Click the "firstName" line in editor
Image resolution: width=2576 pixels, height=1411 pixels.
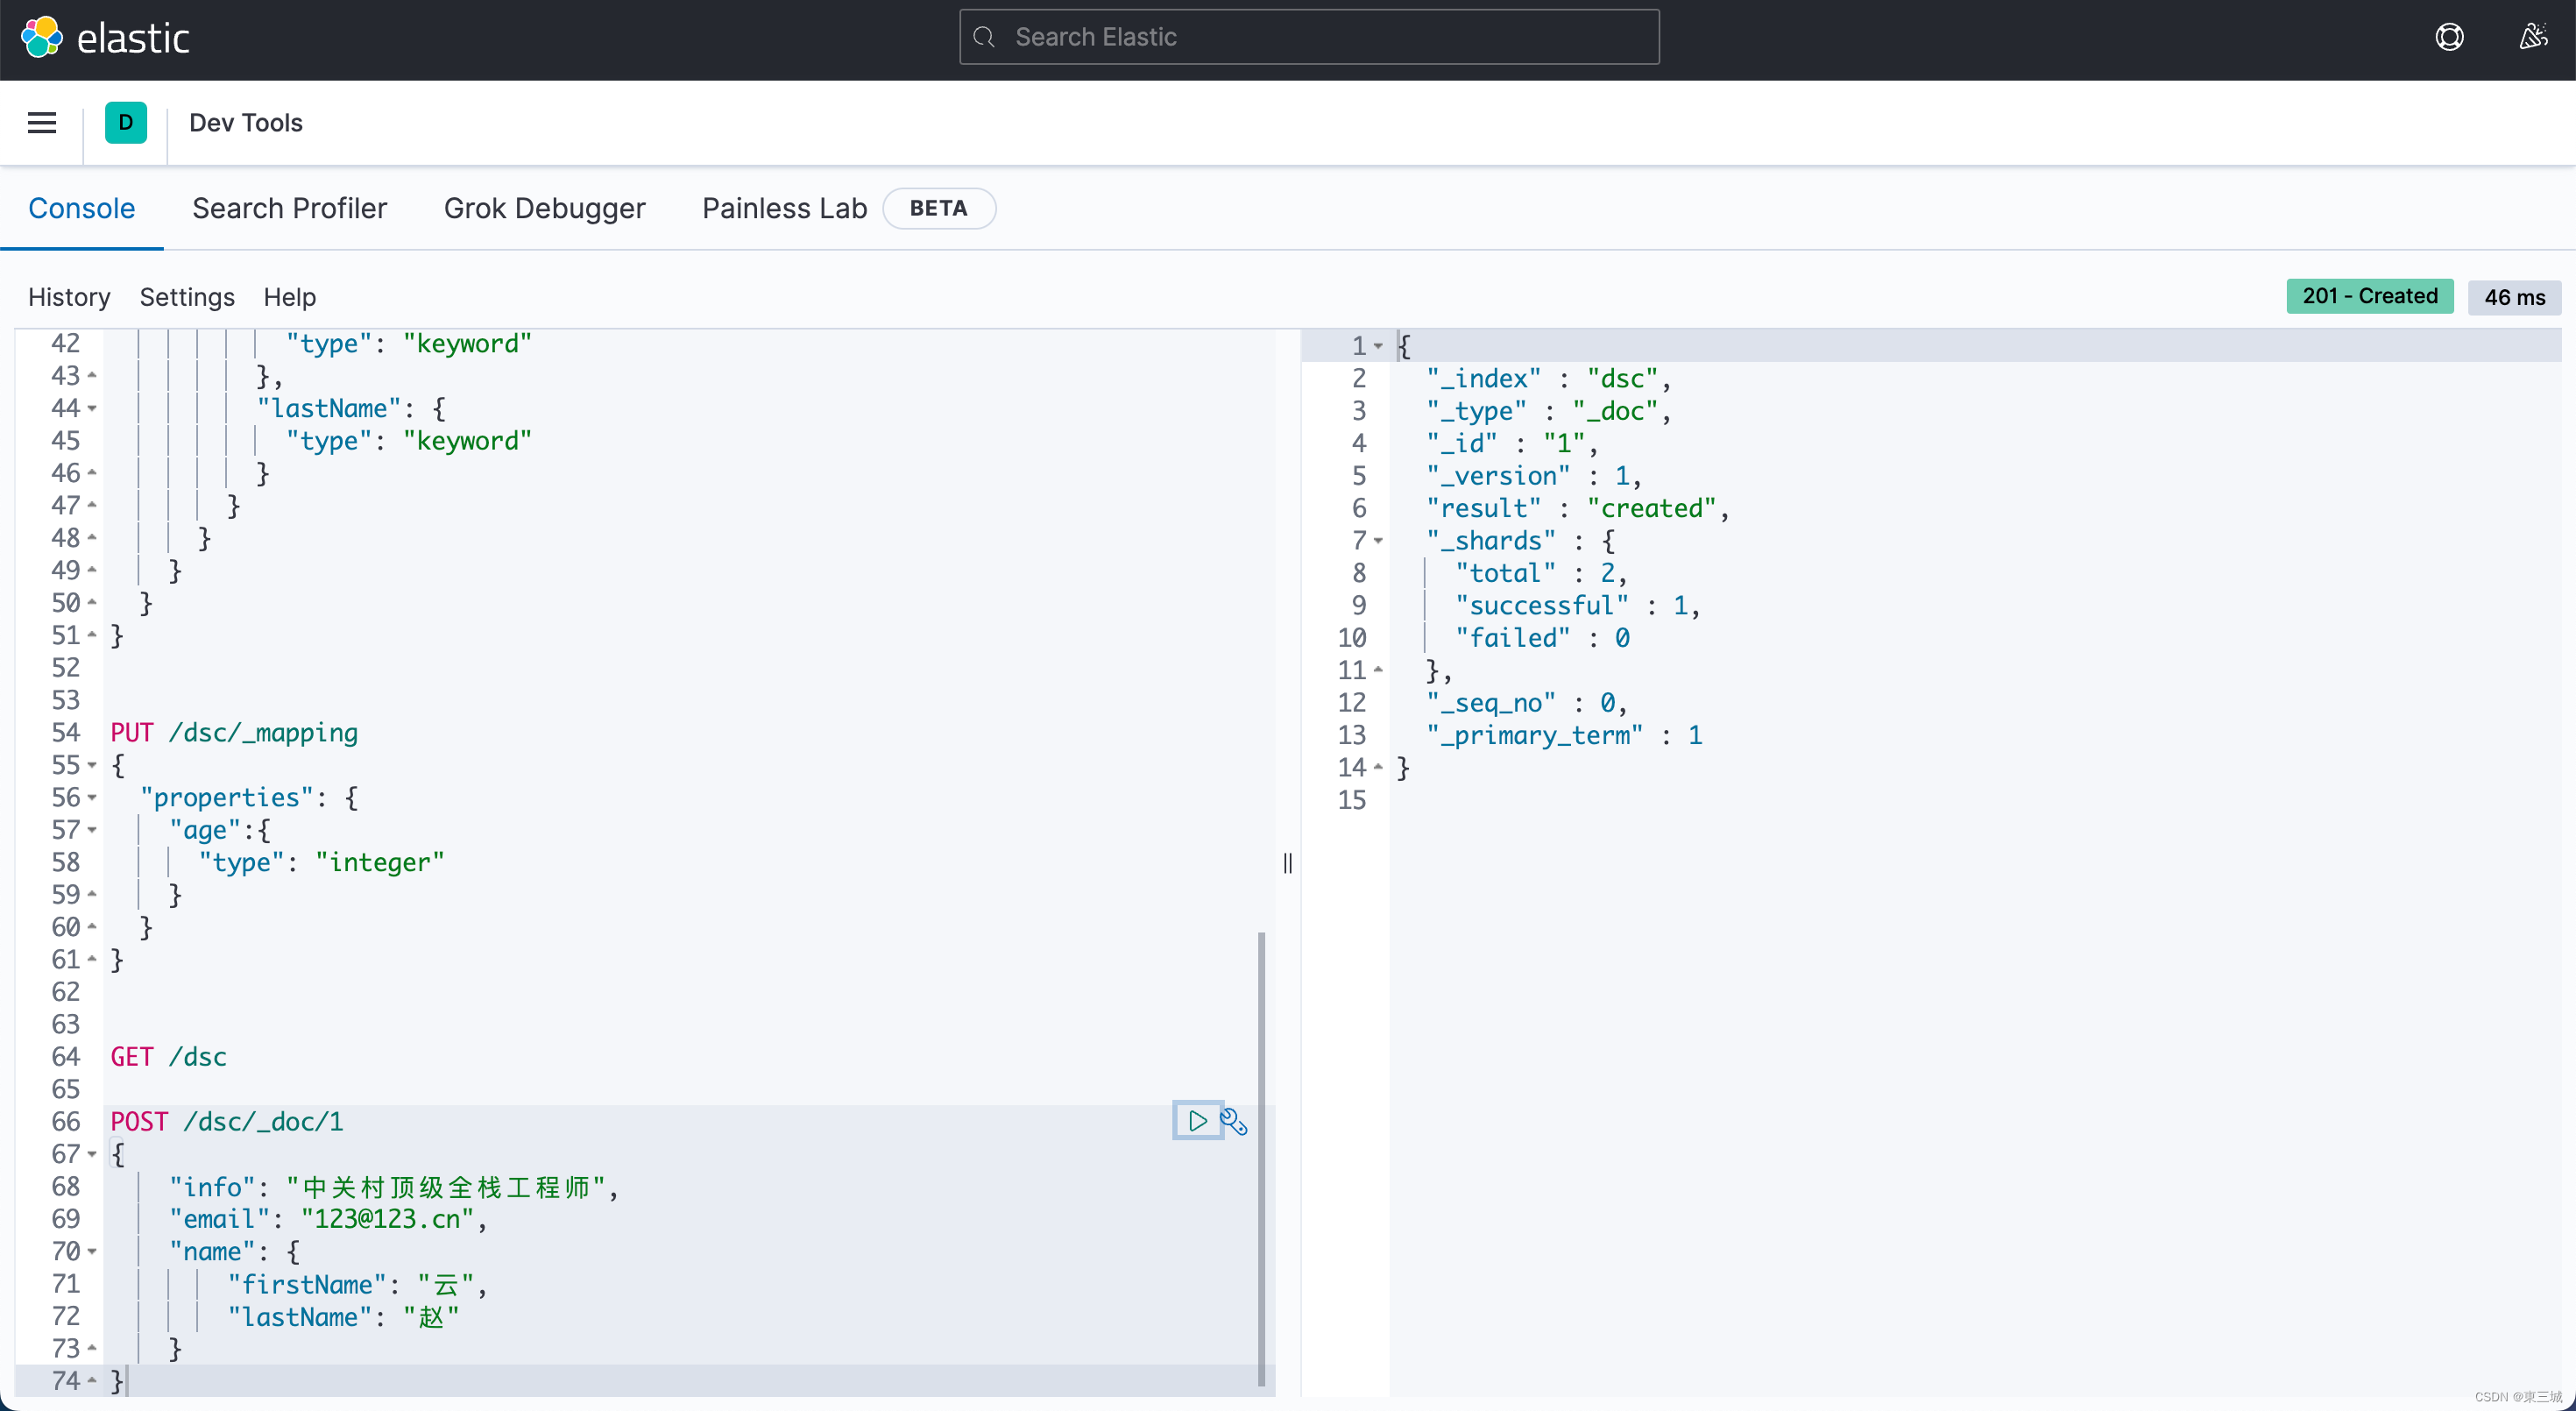pos(357,1284)
